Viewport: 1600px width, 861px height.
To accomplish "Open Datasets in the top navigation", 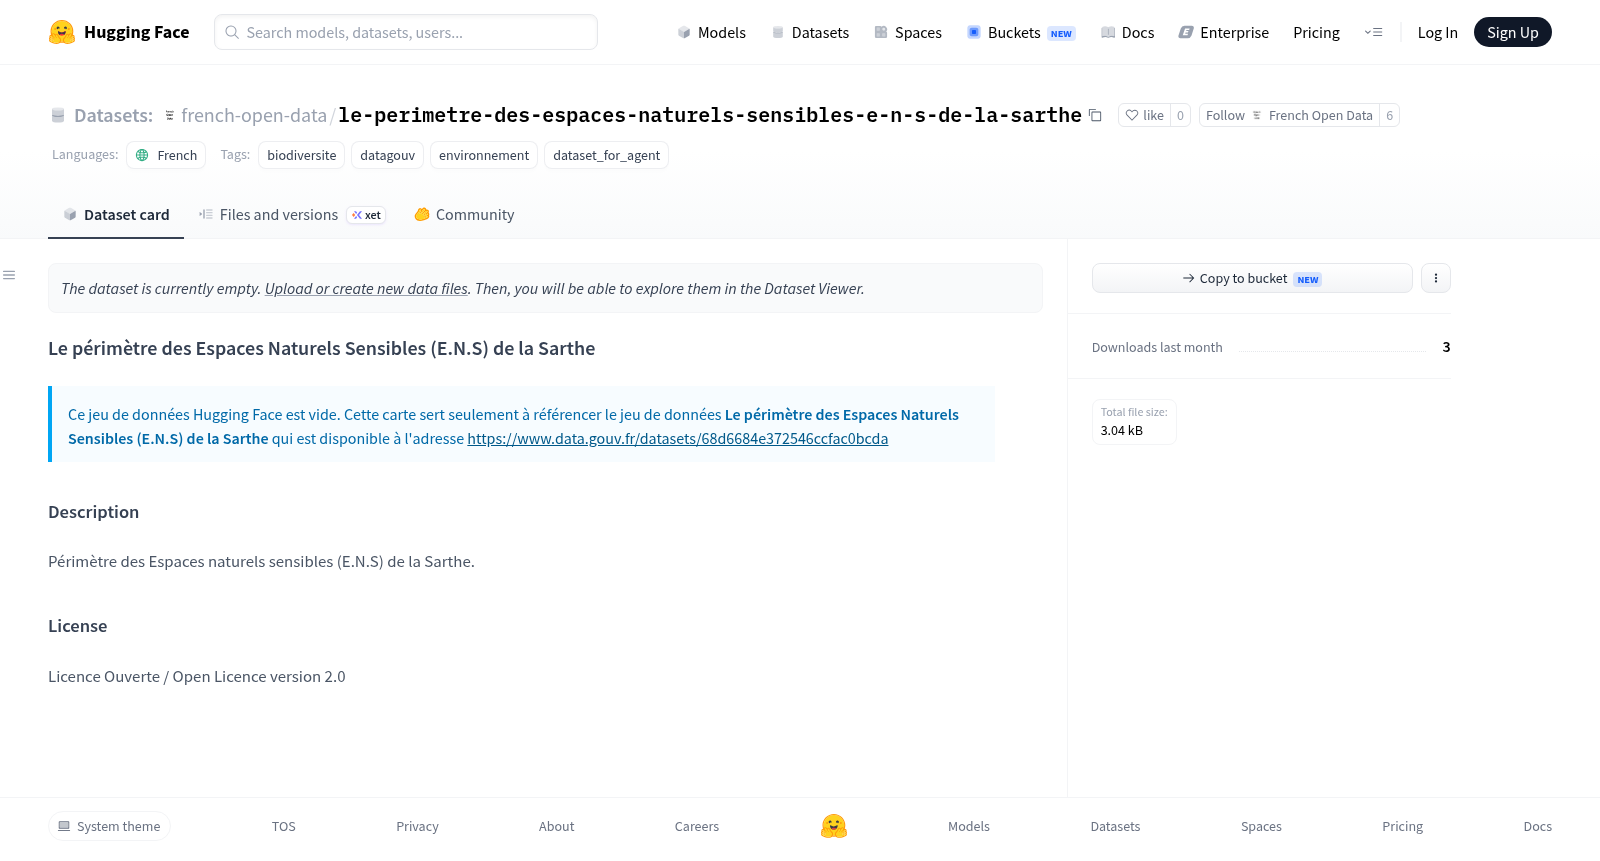I will tap(810, 32).
